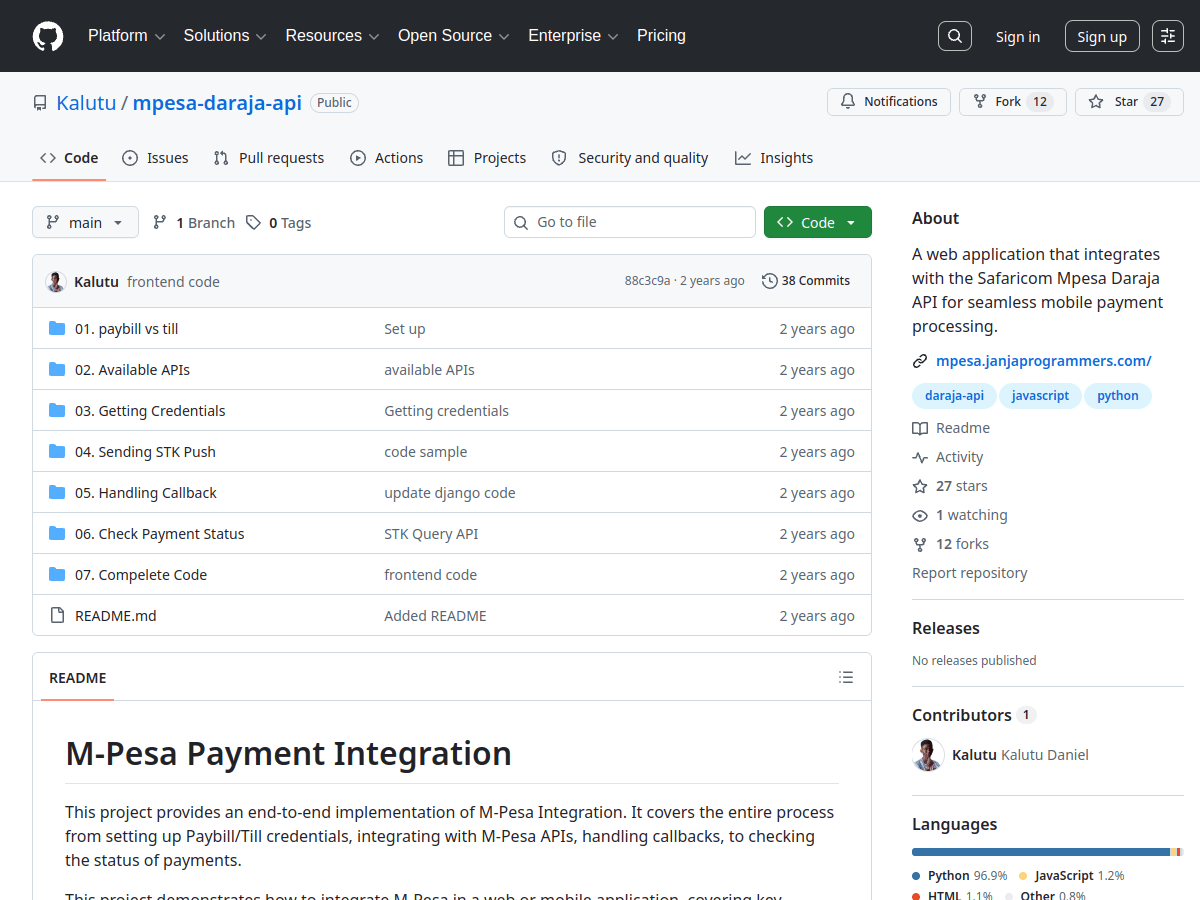Image resolution: width=1200 pixels, height=900 pixels.
Task: Open folder icon for 01. paybill vs till
Action: tap(57, 329)
